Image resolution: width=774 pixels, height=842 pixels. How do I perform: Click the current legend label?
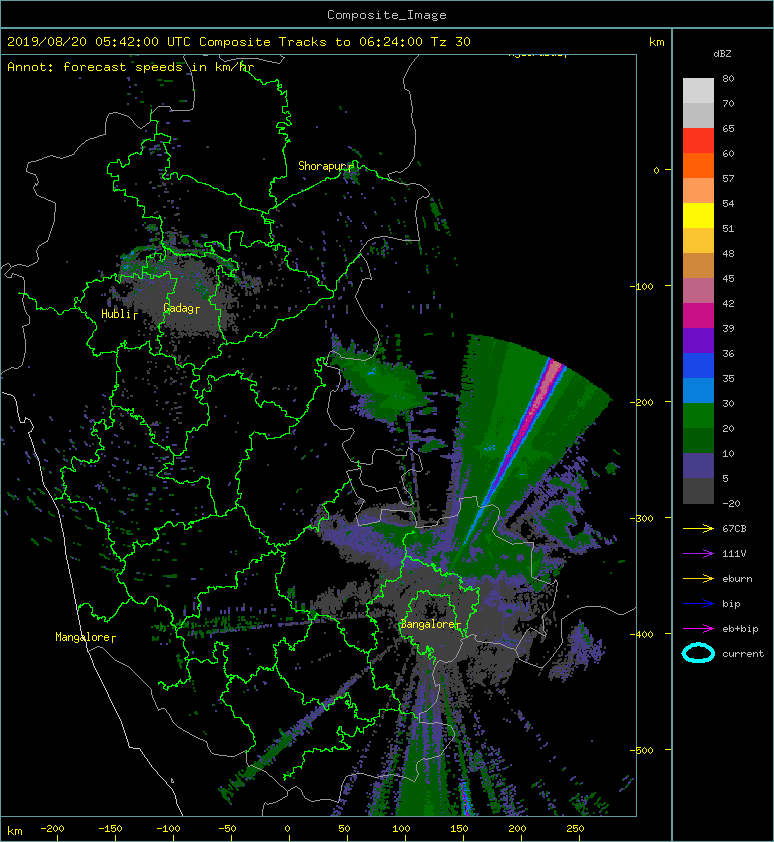coord(743,654)
